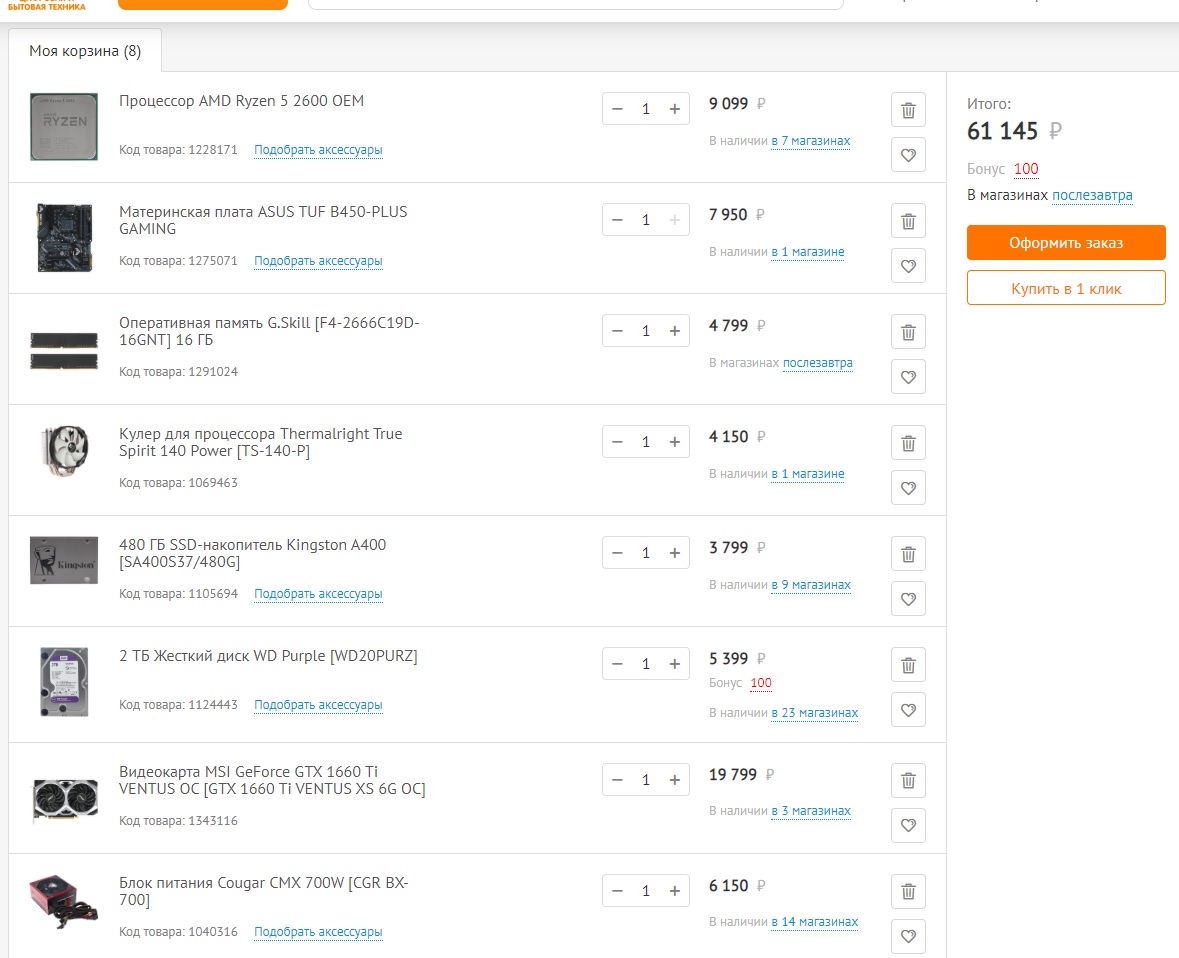
Task: Click the Оформить заказ button
Action: pos(1066,243)
